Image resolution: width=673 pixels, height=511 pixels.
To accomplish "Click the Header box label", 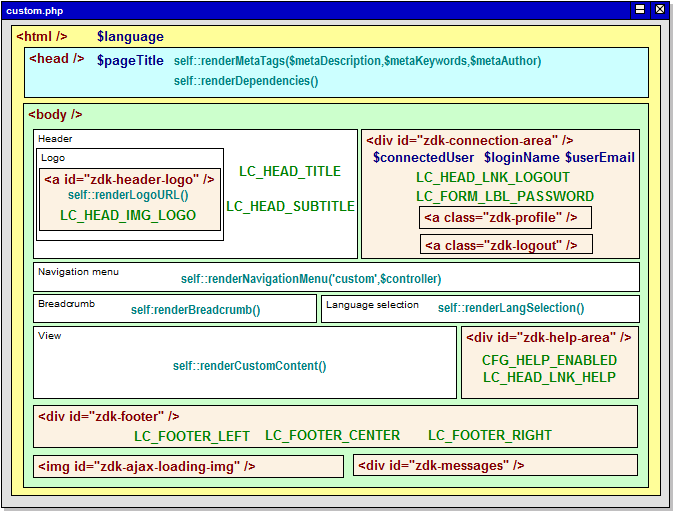I will pyautogui.click(x=55, y=139).
